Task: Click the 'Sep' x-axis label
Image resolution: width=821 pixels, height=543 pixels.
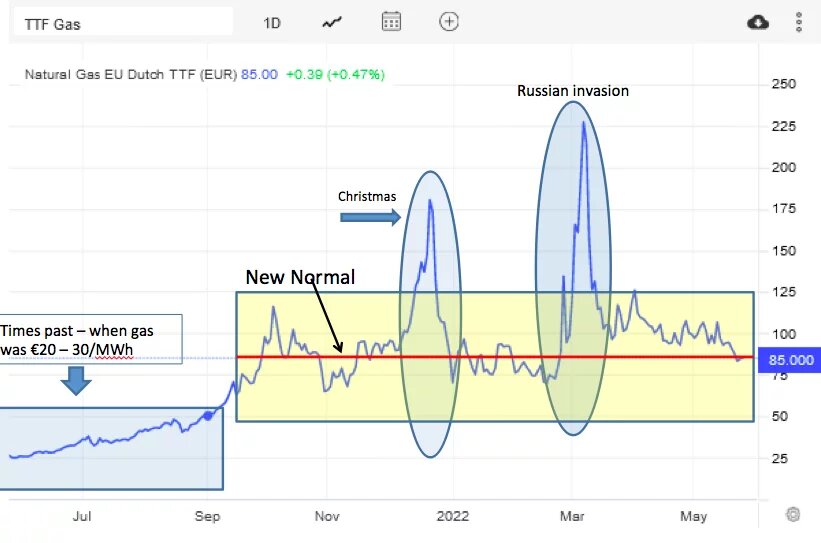Action: pos(207,516)
